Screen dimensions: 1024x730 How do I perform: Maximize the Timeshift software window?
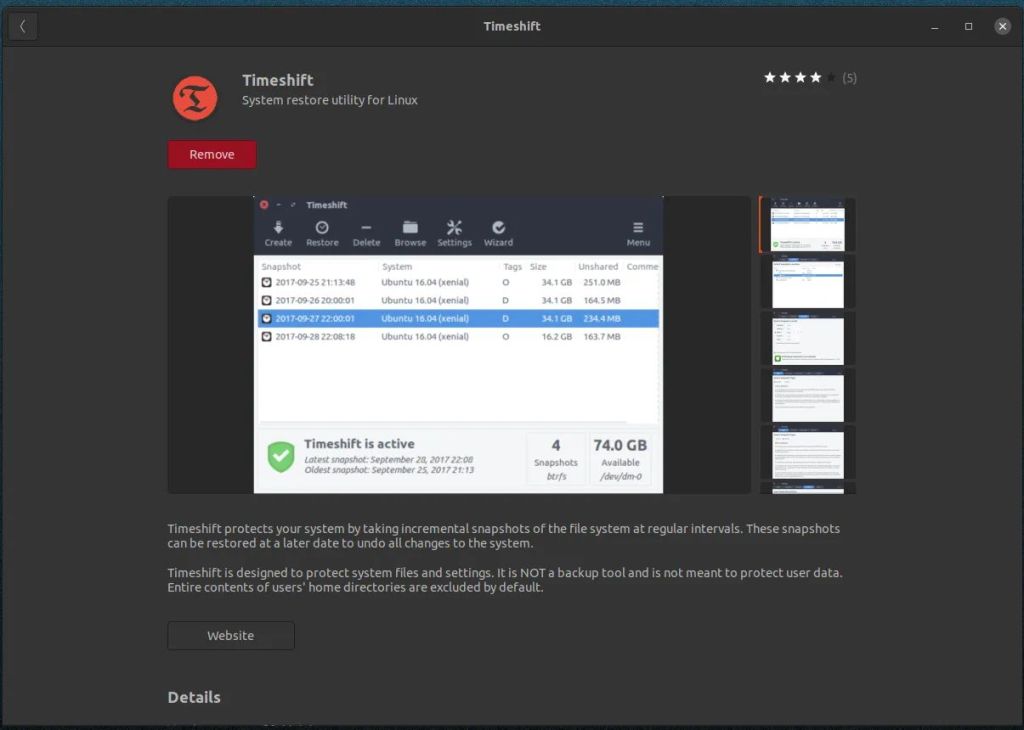tap(968, 26)
